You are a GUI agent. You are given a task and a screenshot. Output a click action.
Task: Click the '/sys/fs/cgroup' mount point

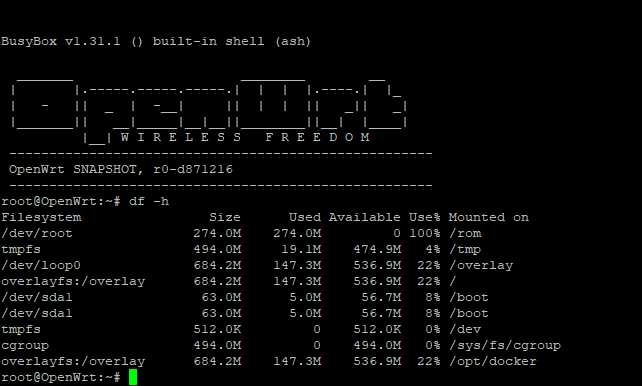505,346
